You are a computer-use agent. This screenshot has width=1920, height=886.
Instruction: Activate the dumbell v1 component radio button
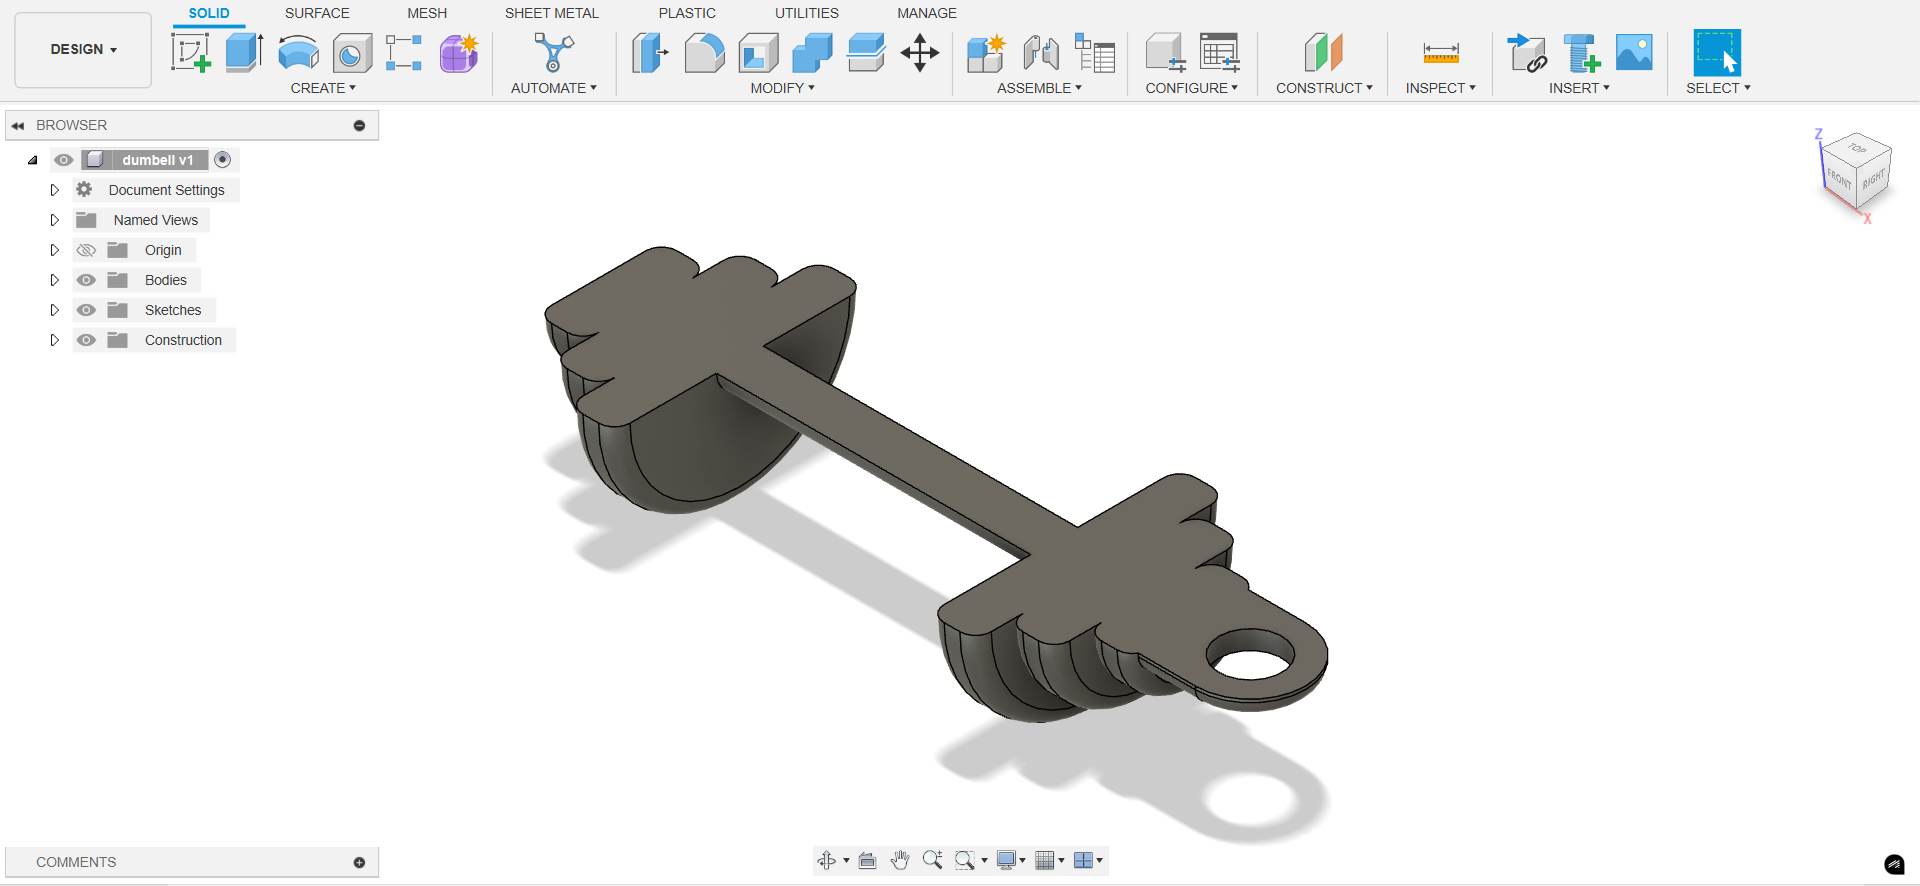click(223, 160)
